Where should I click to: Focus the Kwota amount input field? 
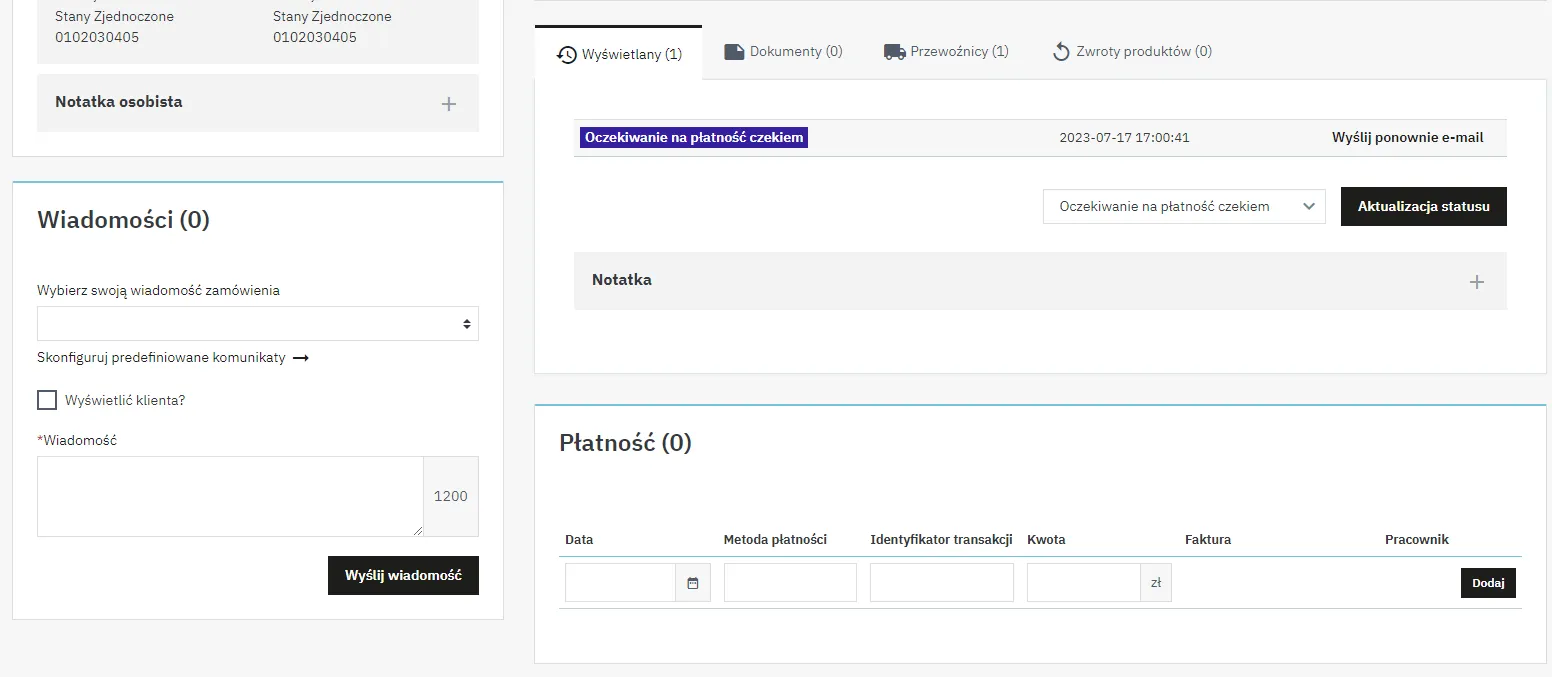point(1083,583)
